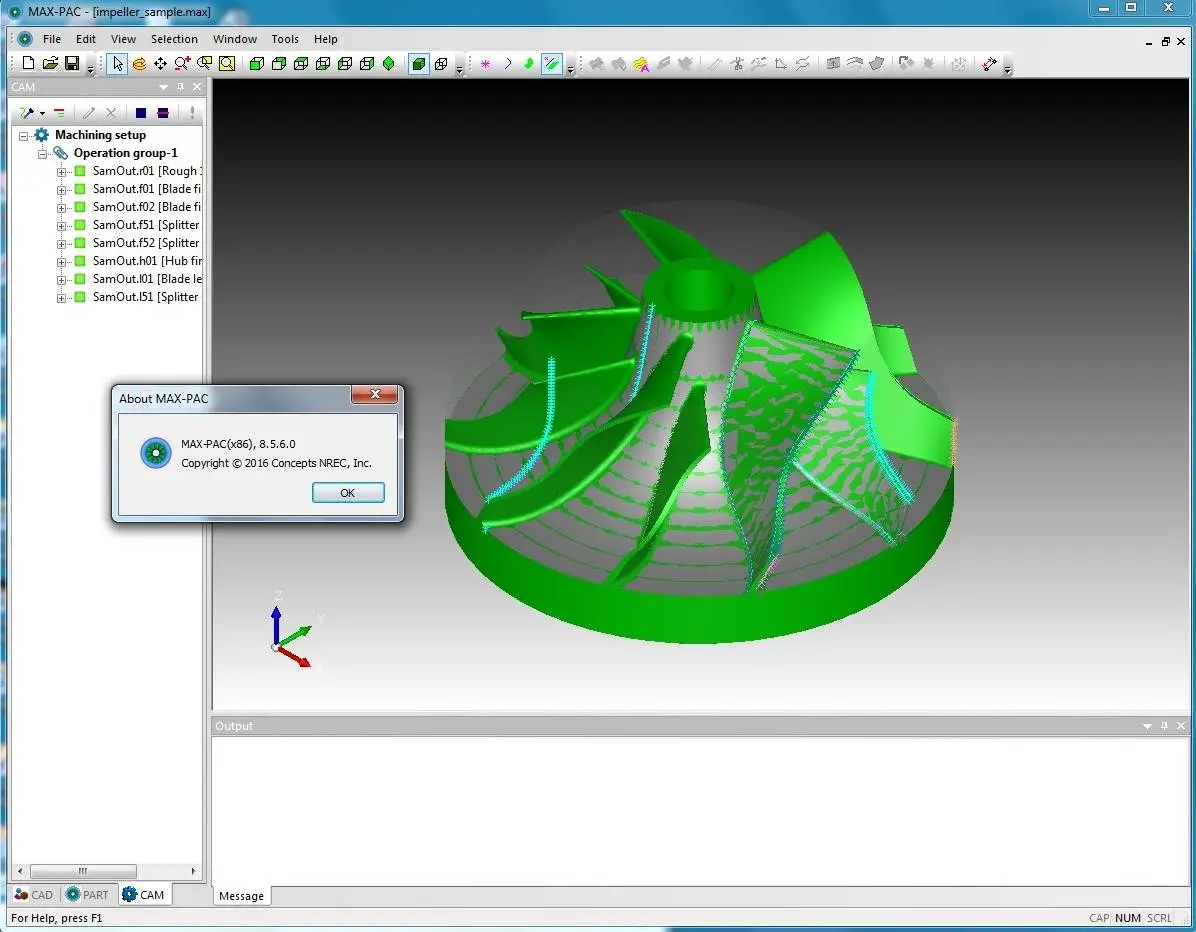Select the CAM tab at bottom

click(143, 895)
